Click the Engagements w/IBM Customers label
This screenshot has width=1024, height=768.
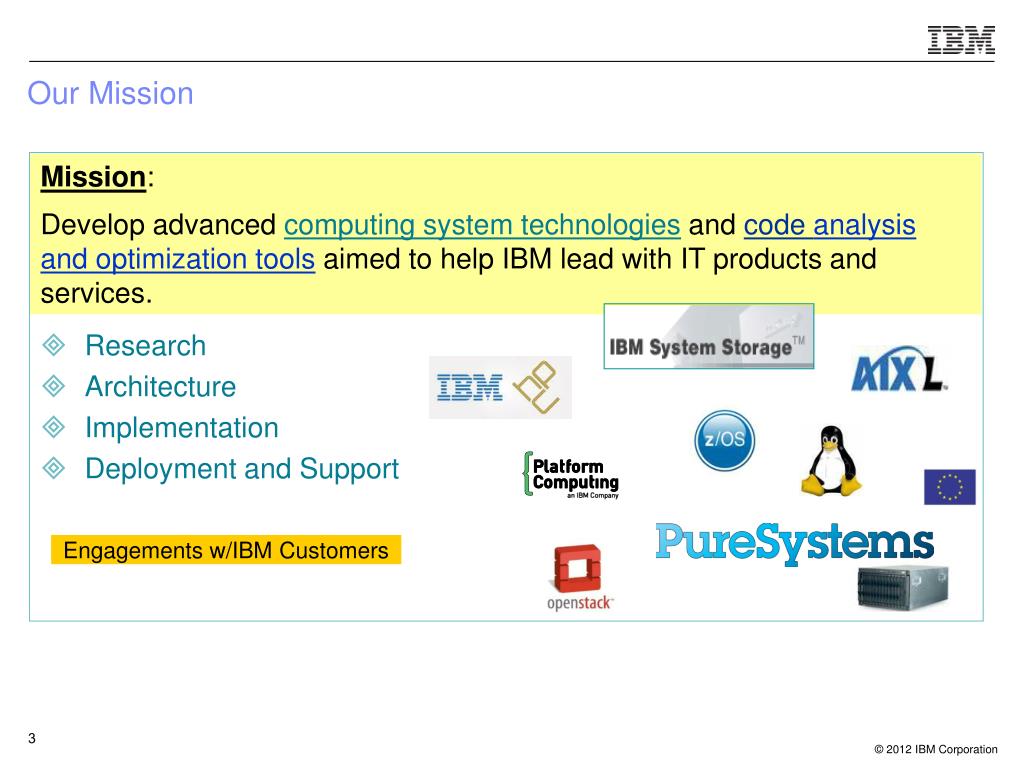pos(226,550)
